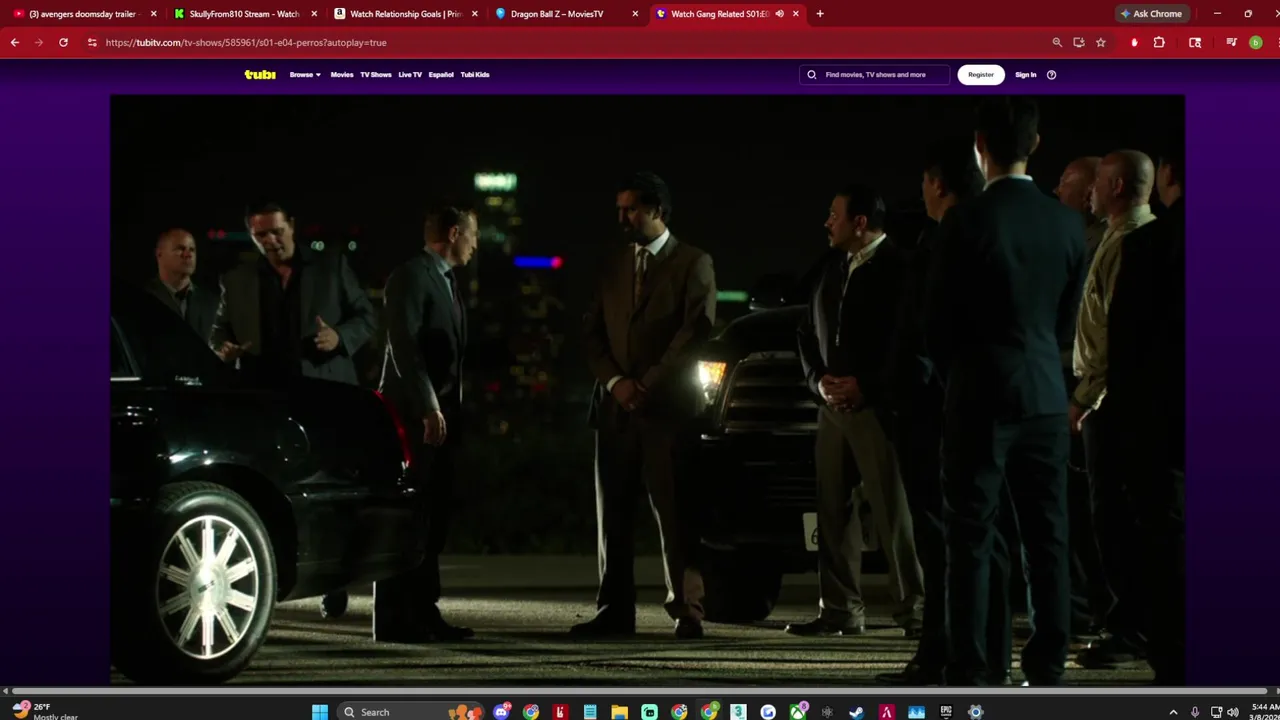This screenshot has height=720, width=1280.
Task: Open the media controls icon
Action: coord(1231,43)
